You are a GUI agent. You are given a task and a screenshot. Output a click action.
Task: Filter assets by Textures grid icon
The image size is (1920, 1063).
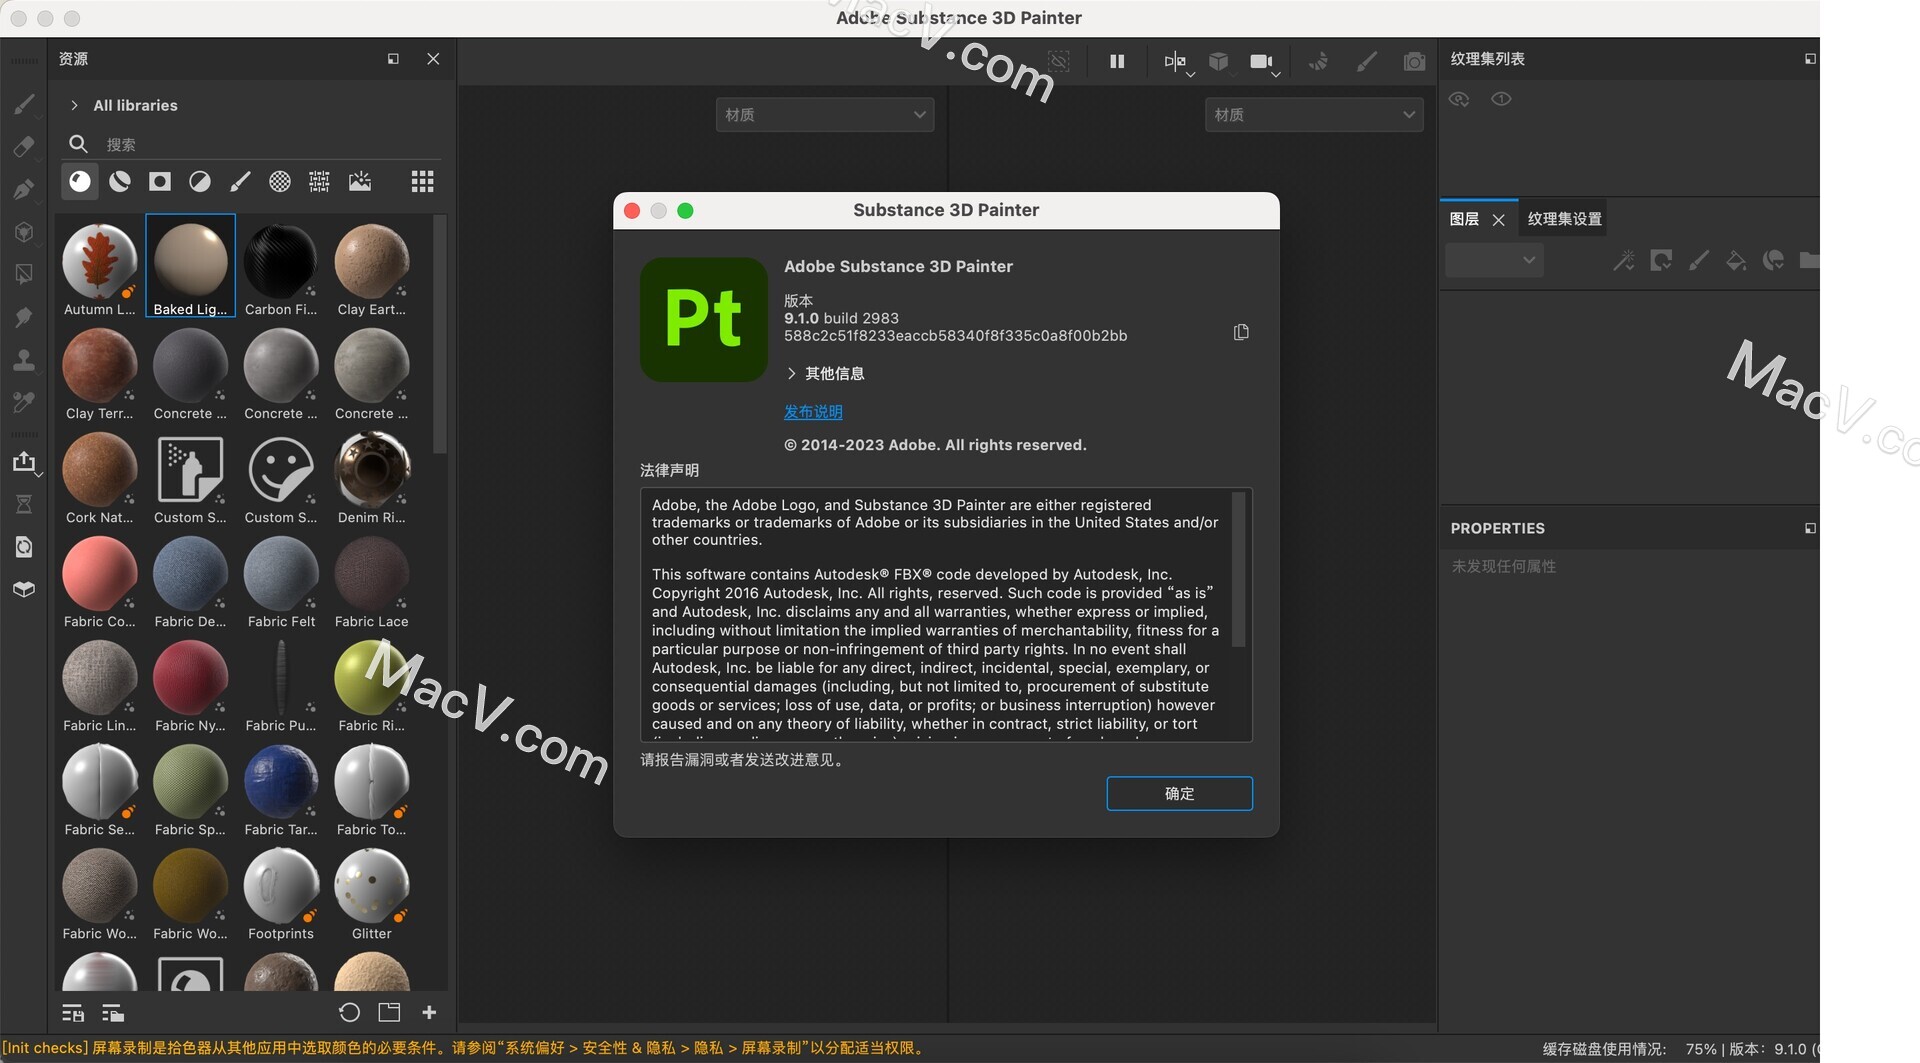[x=319, y=181]
